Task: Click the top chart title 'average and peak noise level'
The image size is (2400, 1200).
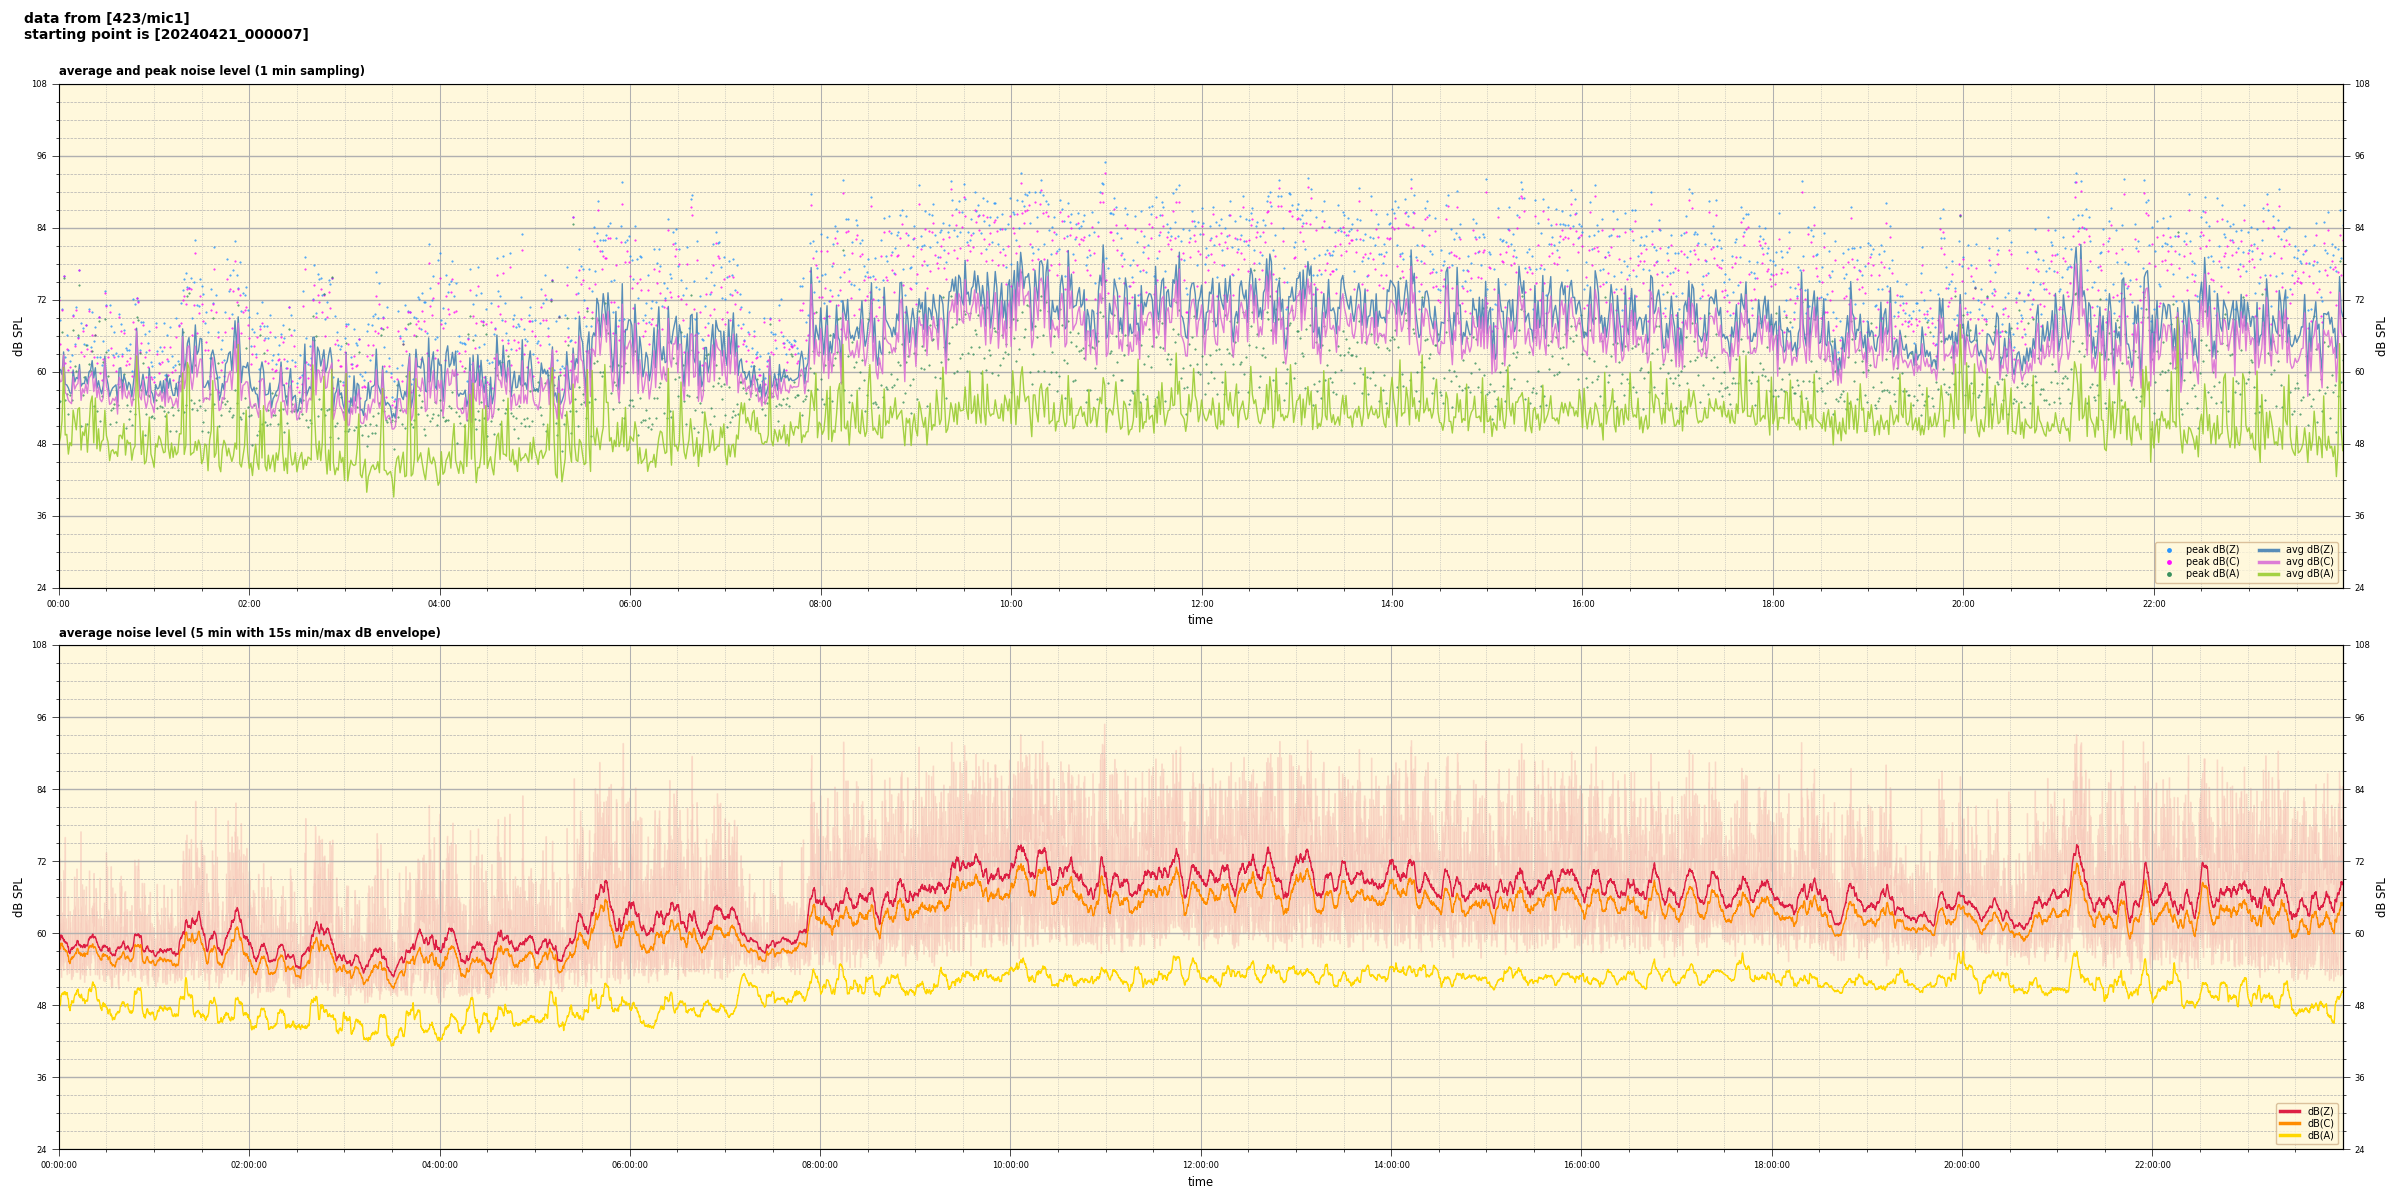Action: (211, 71)
